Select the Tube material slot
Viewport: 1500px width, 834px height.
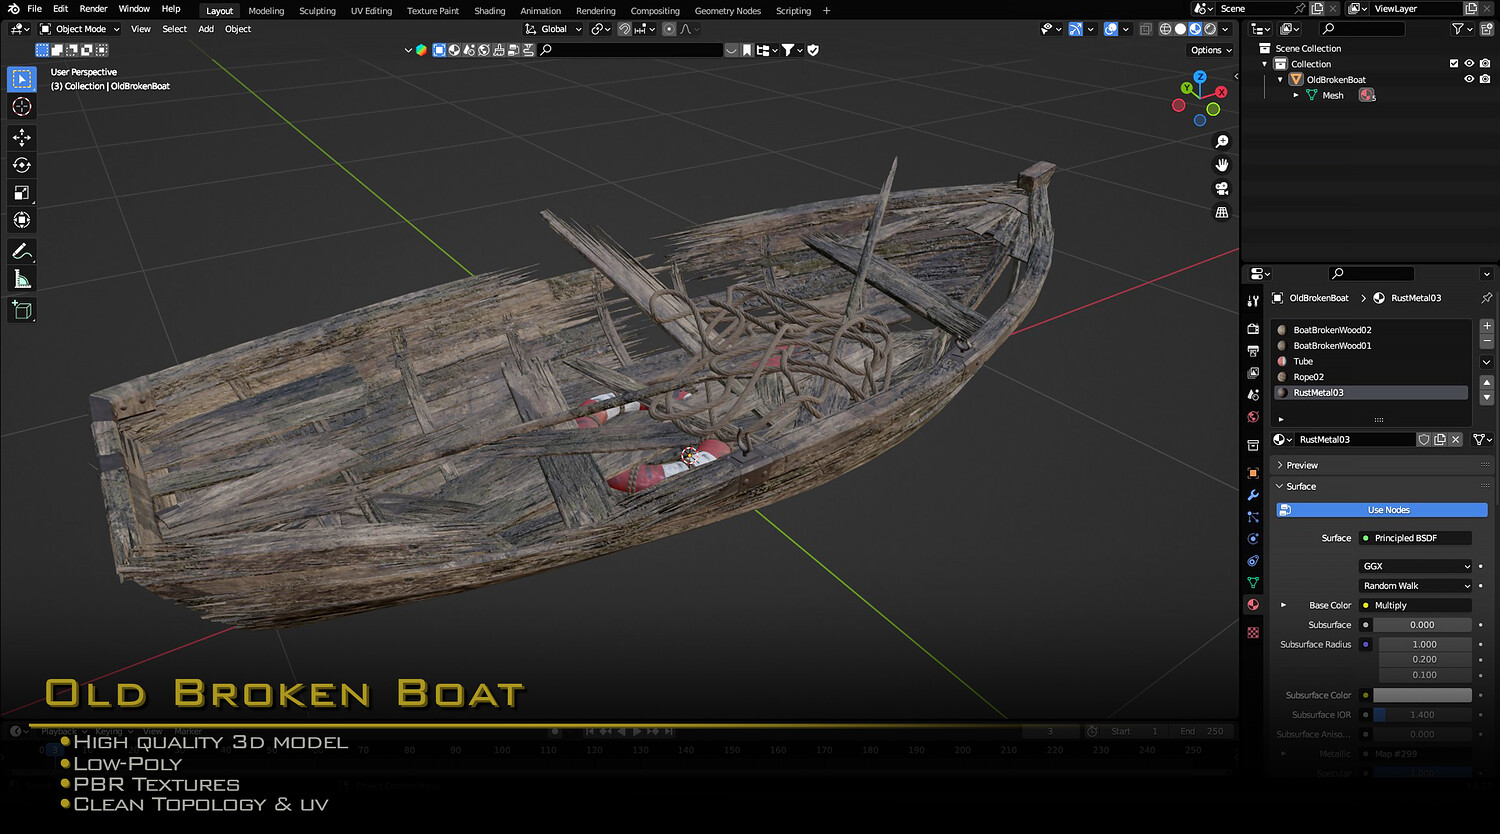pyautogui.click(x=1372, y=362)
